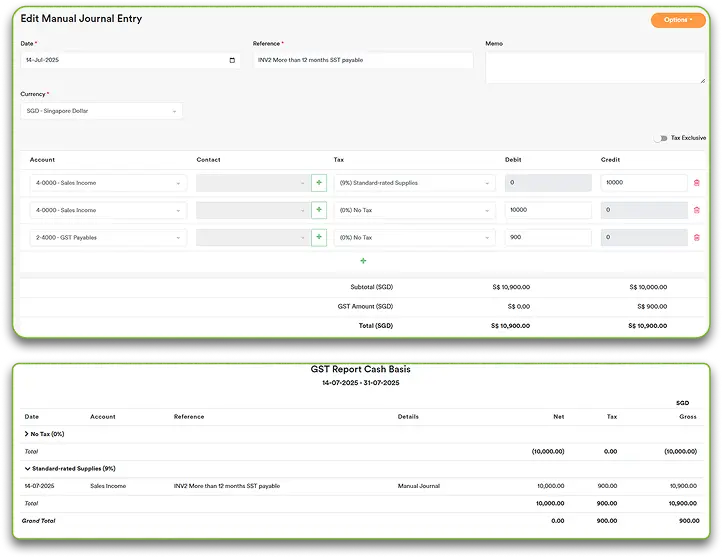Add contact on second row with plus icon
723x558 pixels.
pyautogui.click(x=319, y=210)
